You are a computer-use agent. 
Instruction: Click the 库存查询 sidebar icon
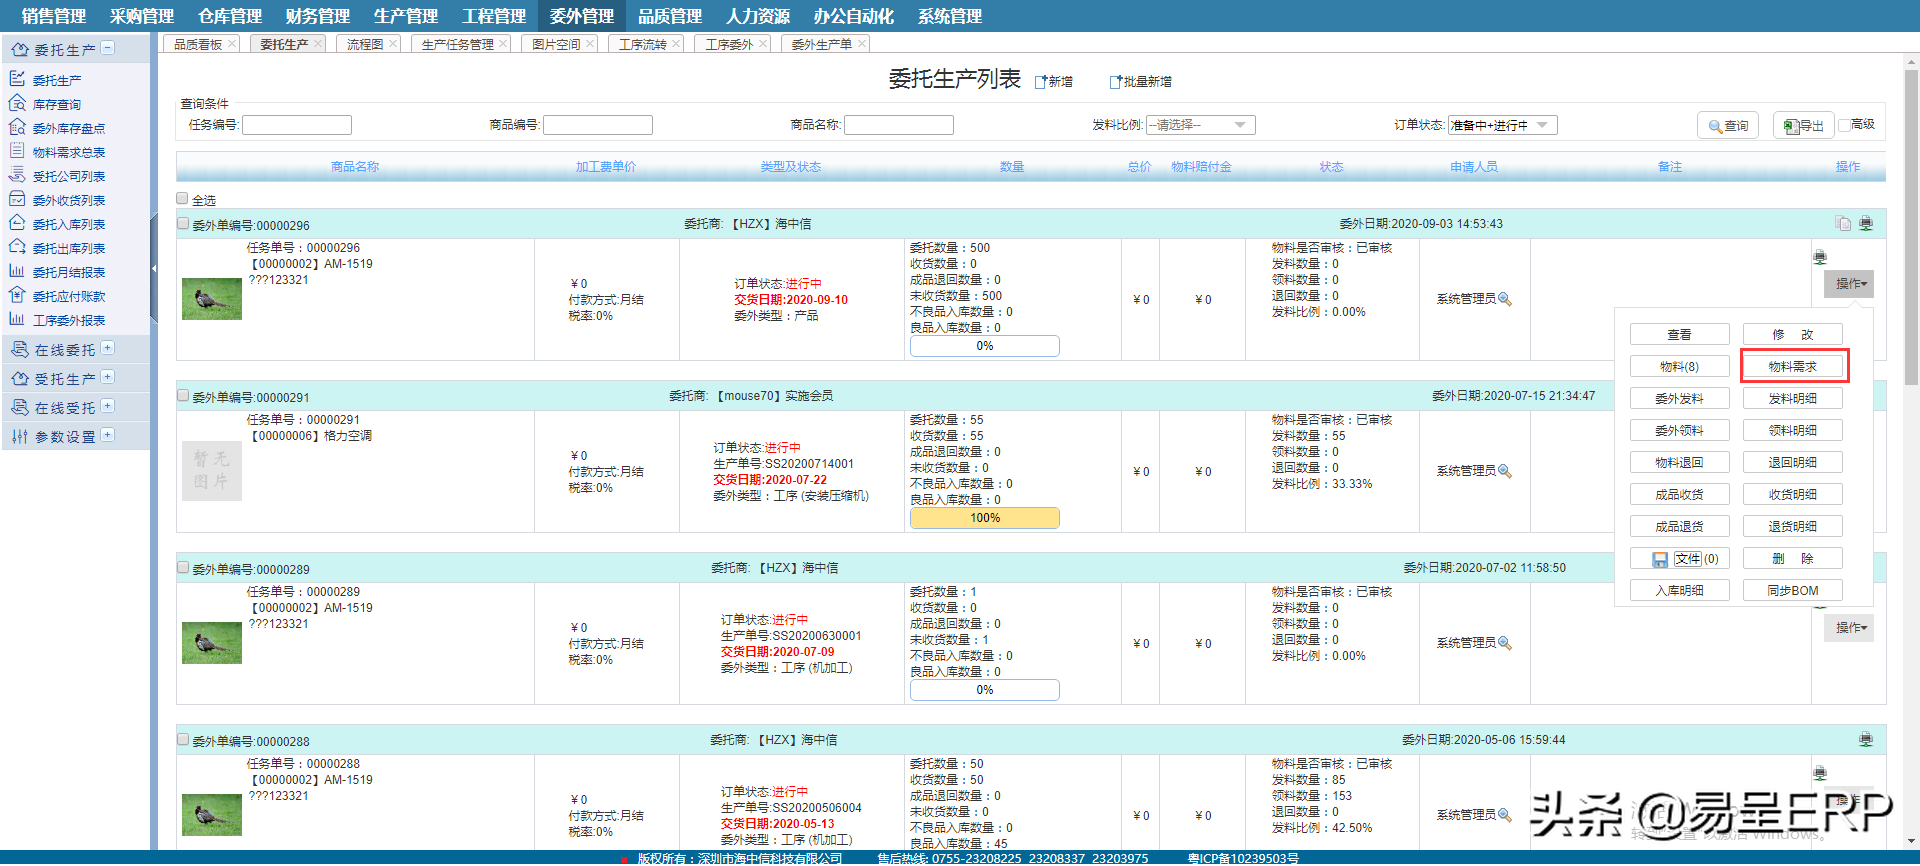pos(17,103)
